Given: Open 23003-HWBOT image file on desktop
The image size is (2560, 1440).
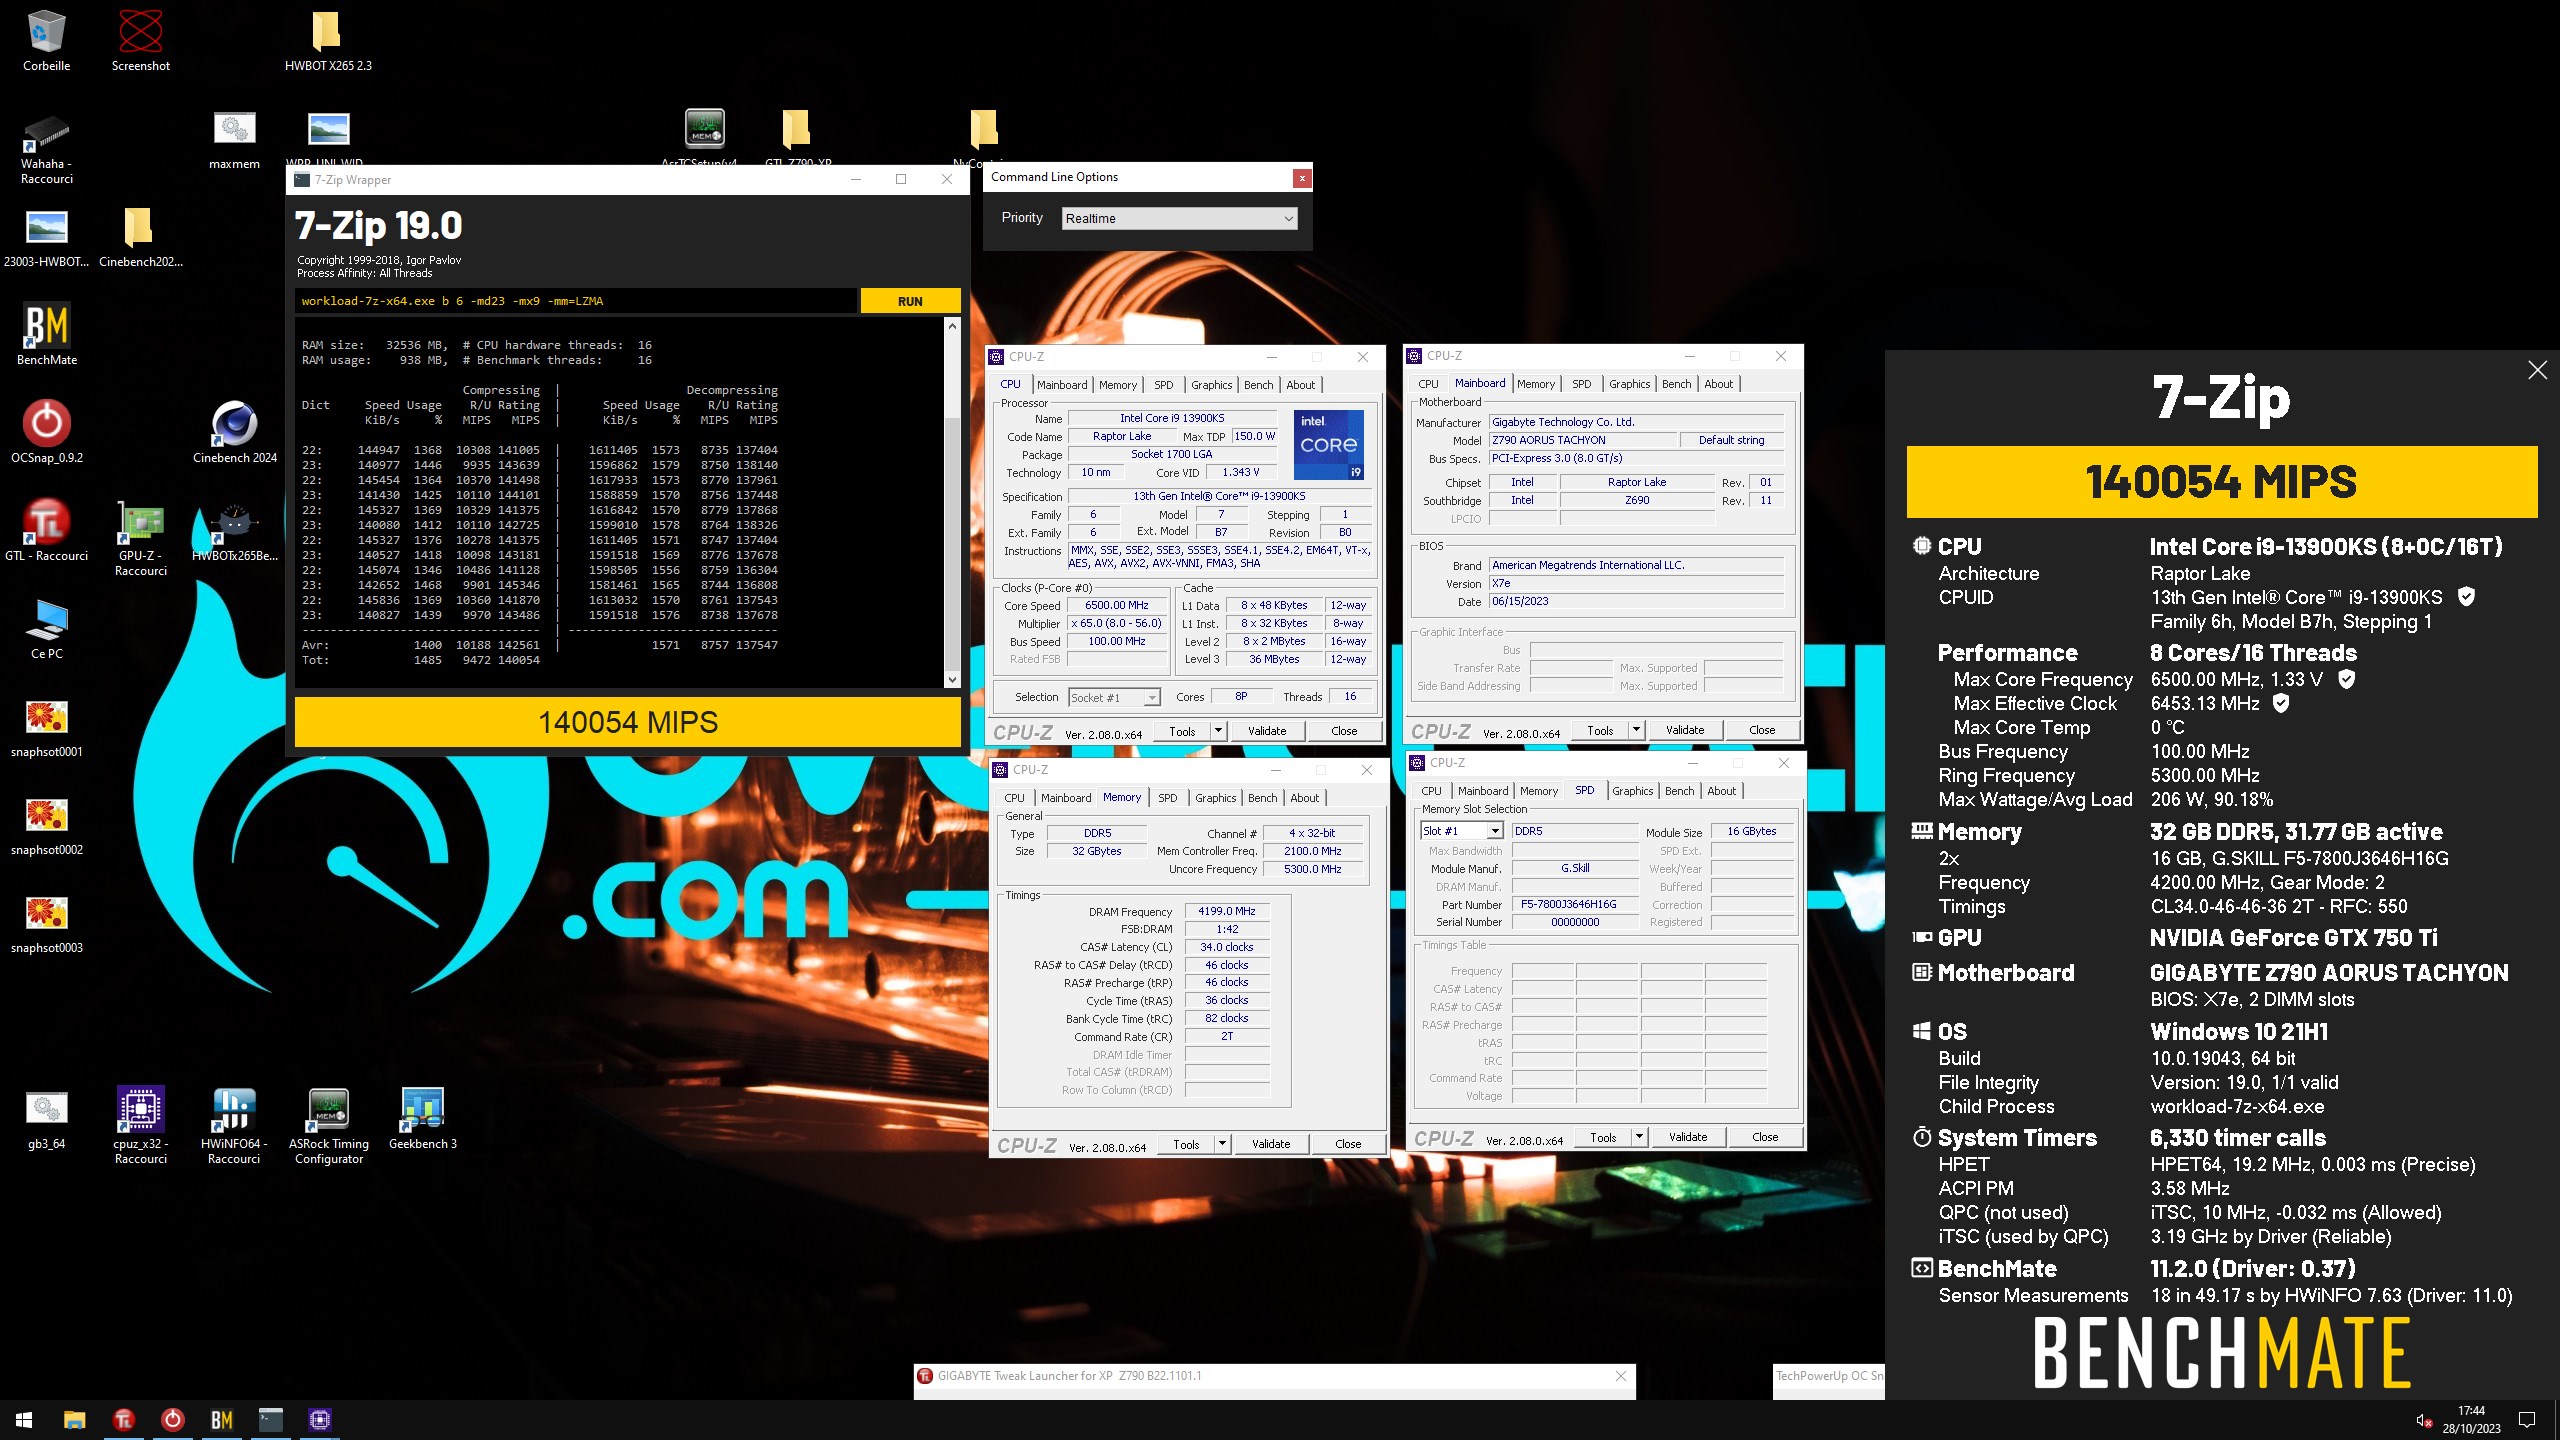Looking at the screenshot, I should (x=46, y=236).
